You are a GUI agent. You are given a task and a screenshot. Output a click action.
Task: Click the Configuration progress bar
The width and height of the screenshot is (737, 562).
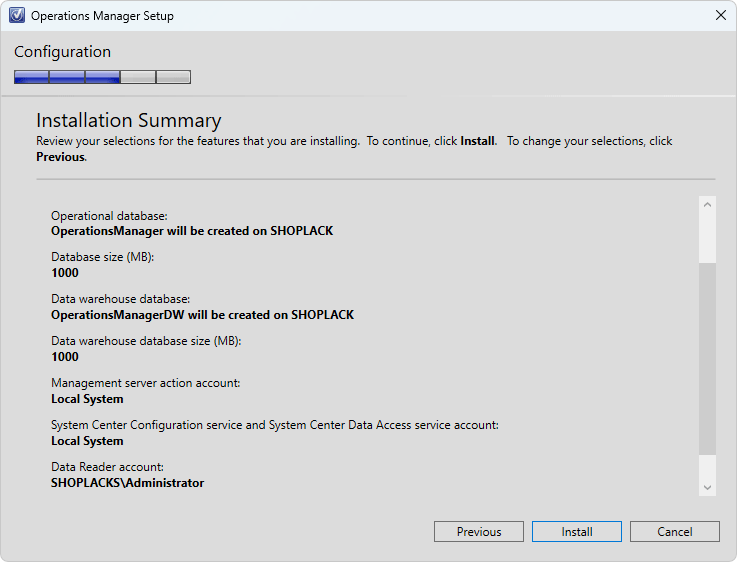[x=102, y=77]
